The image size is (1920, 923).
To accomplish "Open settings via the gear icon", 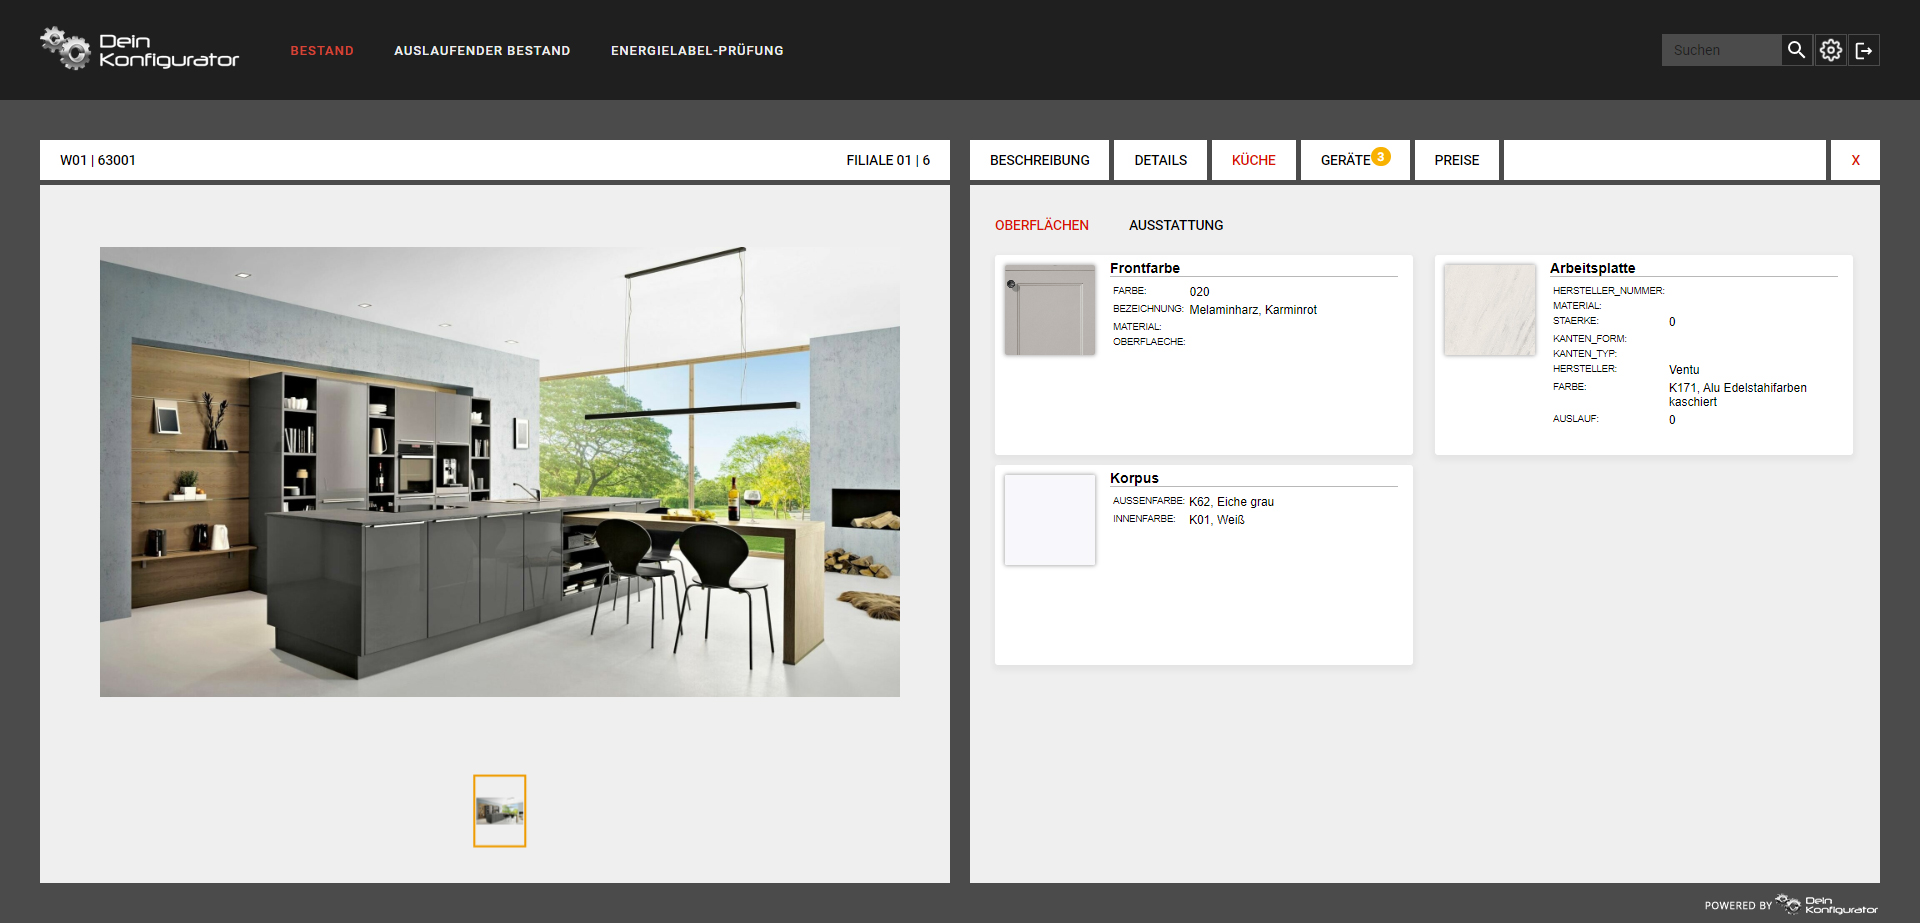I will (x=1830, y=50).
